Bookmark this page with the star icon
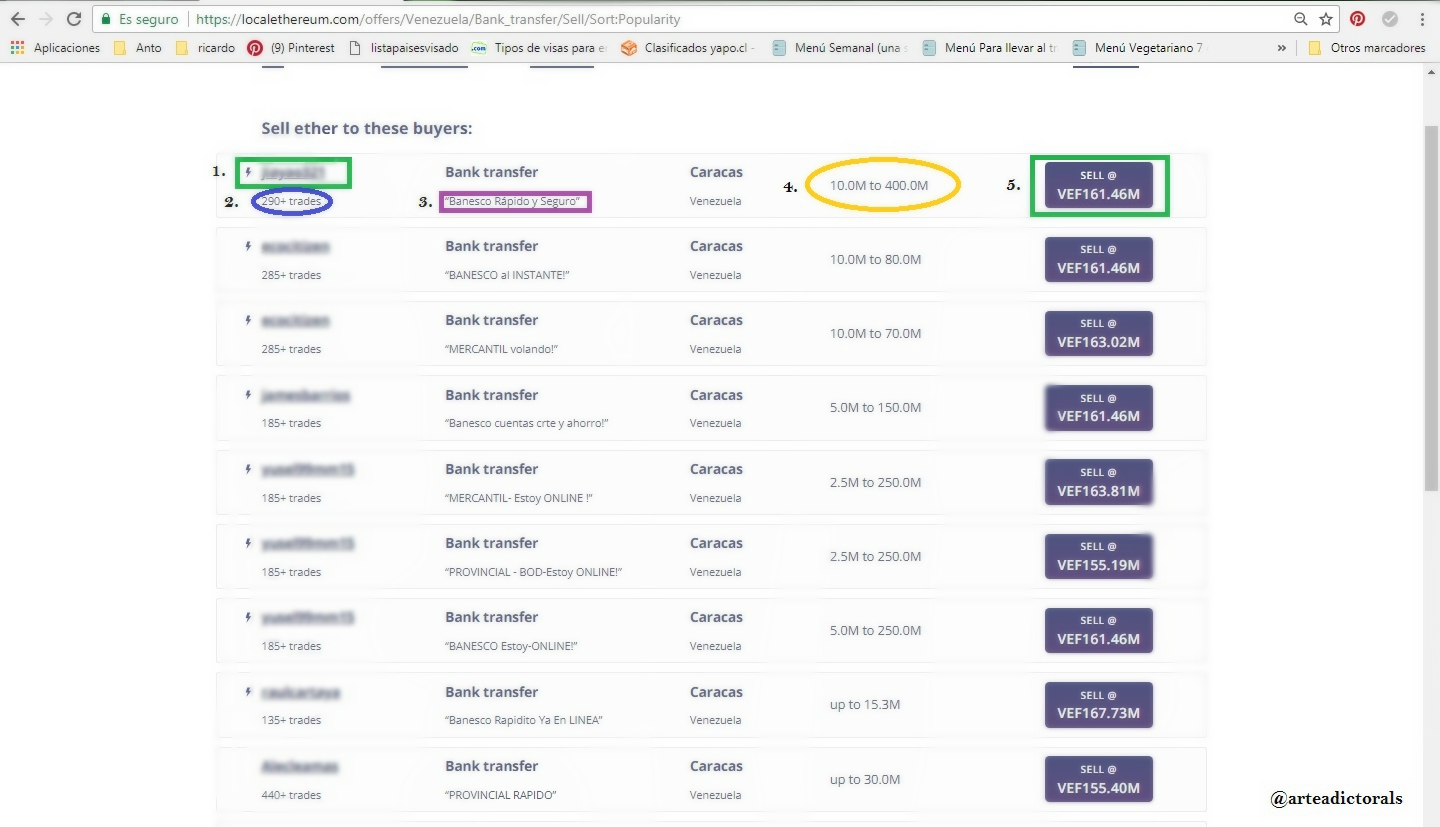The image size is (1440, 827). [1326, 19]
